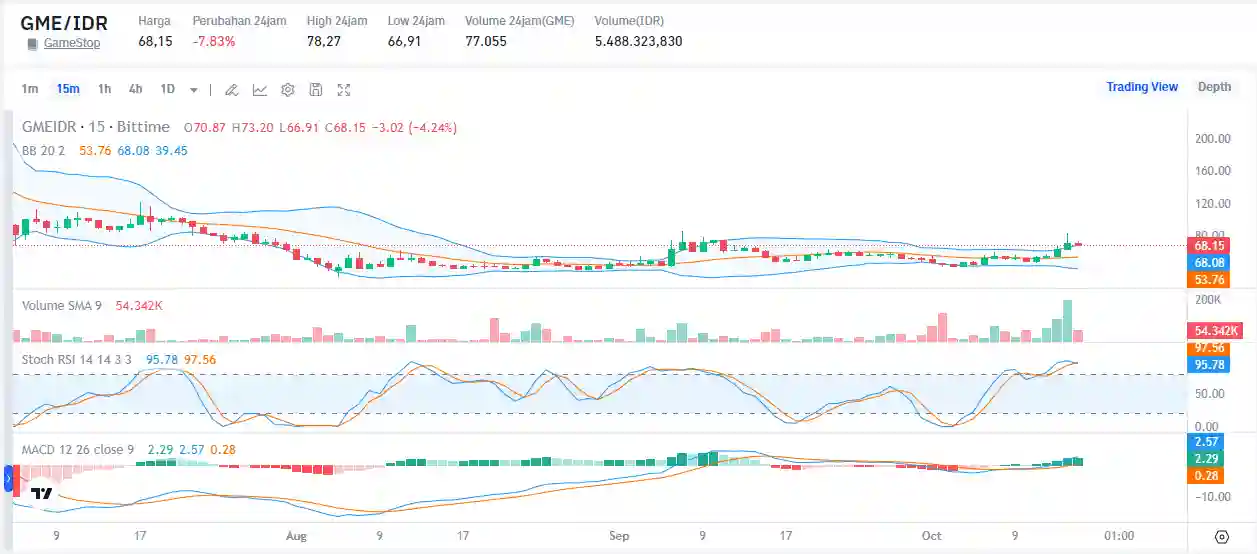
Task: Click the 200.00 price scale label
Action: (x=1214, y=139)
